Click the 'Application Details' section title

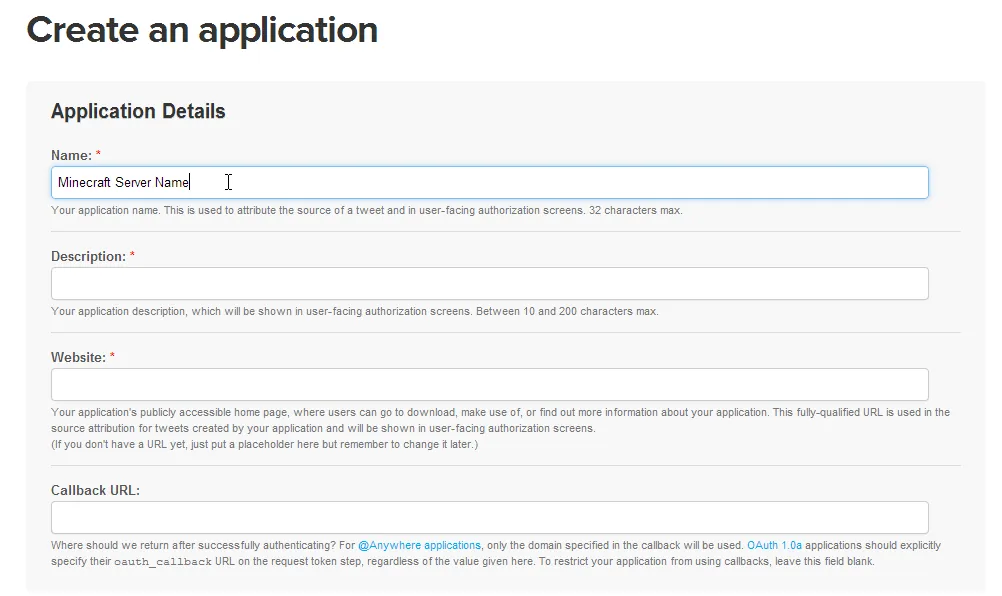[138, 111]
